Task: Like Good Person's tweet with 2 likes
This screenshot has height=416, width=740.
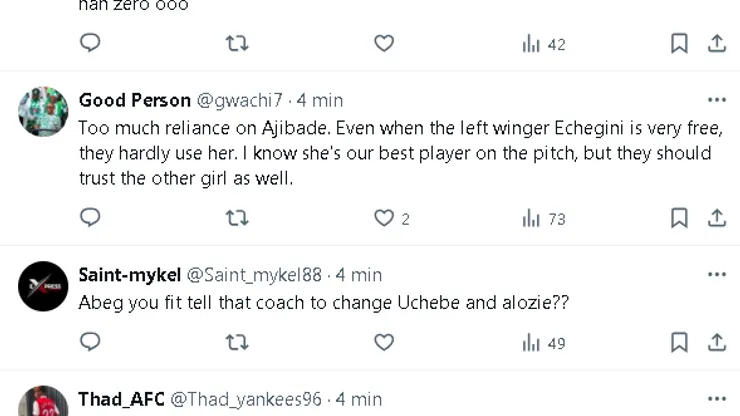Action: tap(384, 217)
